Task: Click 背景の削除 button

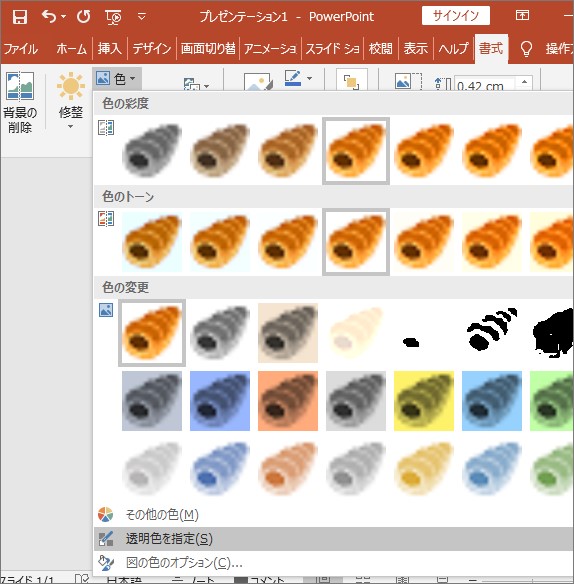Action: (20, 102)
